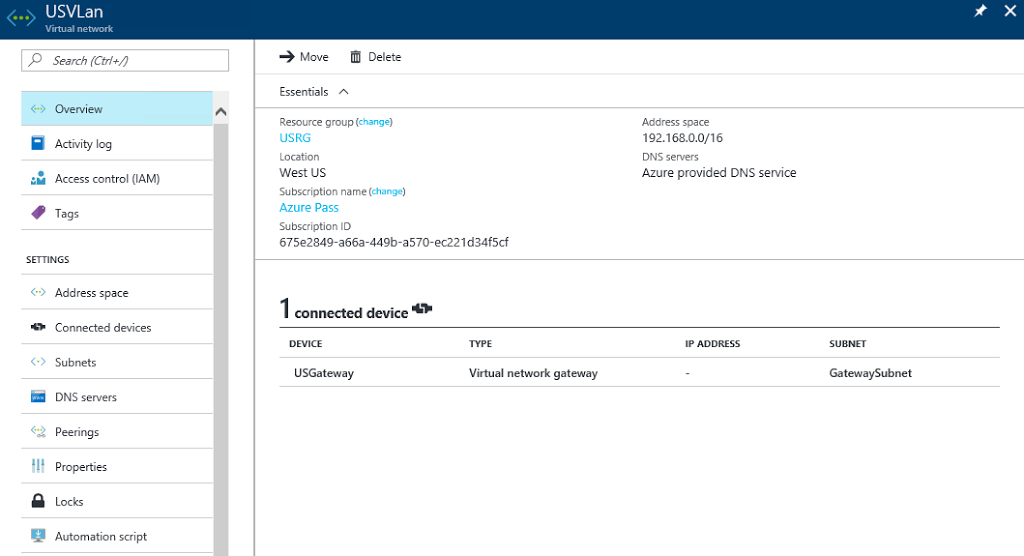Open the Properties settings item
This screenshot has height=556, width=1024.
(117, 466)
